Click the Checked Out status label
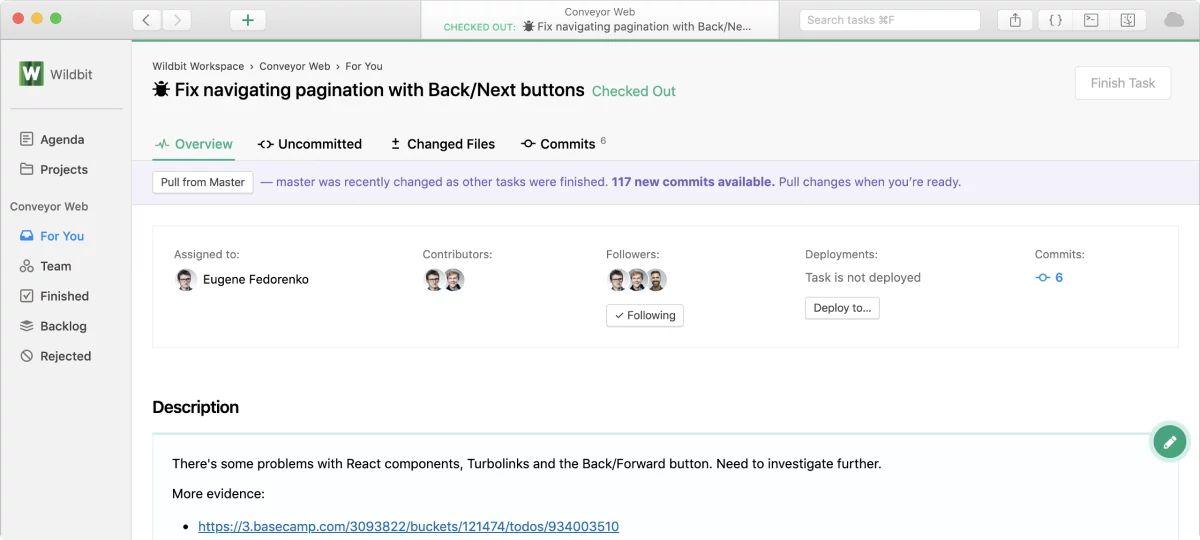Viewport: 1200px width, 540px height. pos(634,91)
